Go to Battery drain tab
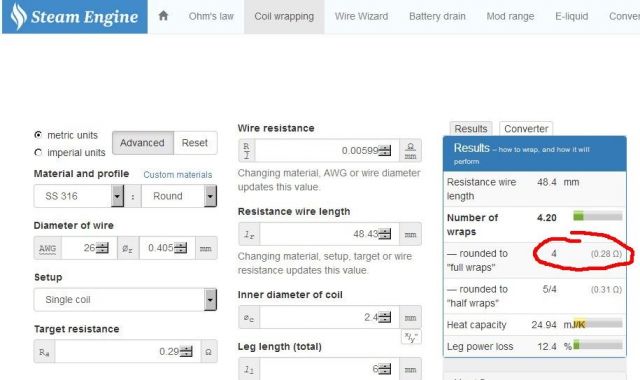Screen dimensions: 640x380 (x=437, y=16)
